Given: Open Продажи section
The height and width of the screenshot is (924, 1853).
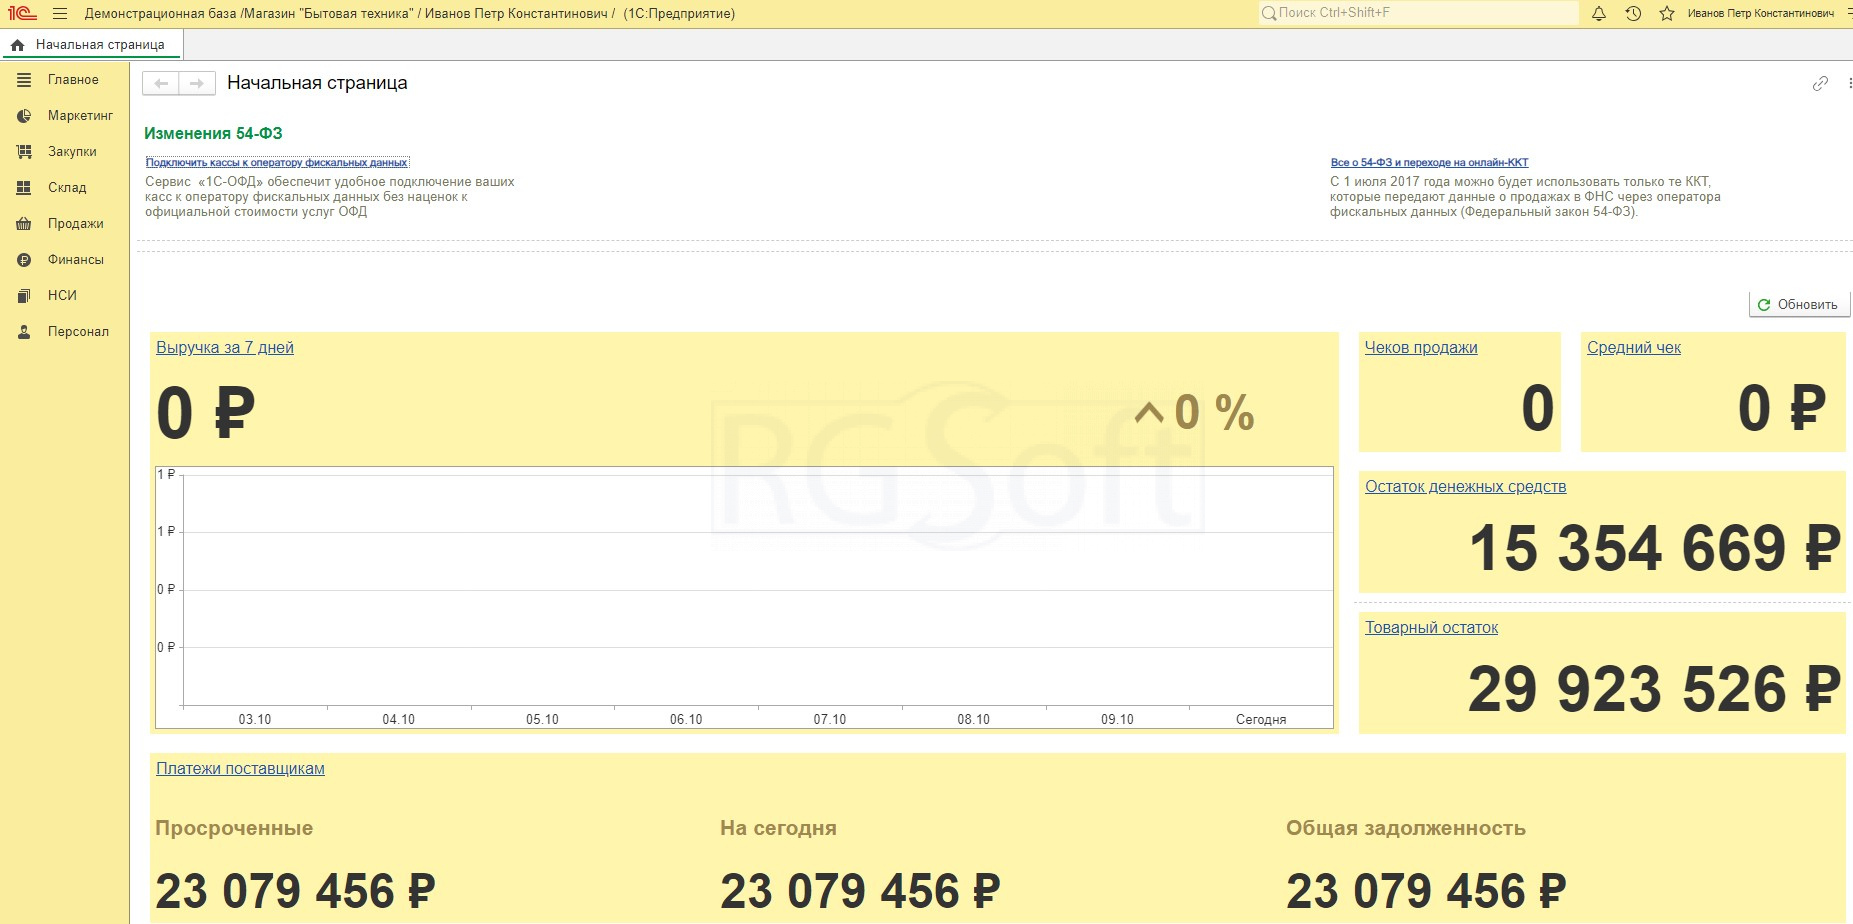Looking at the screenshot, I should [76, 224].
